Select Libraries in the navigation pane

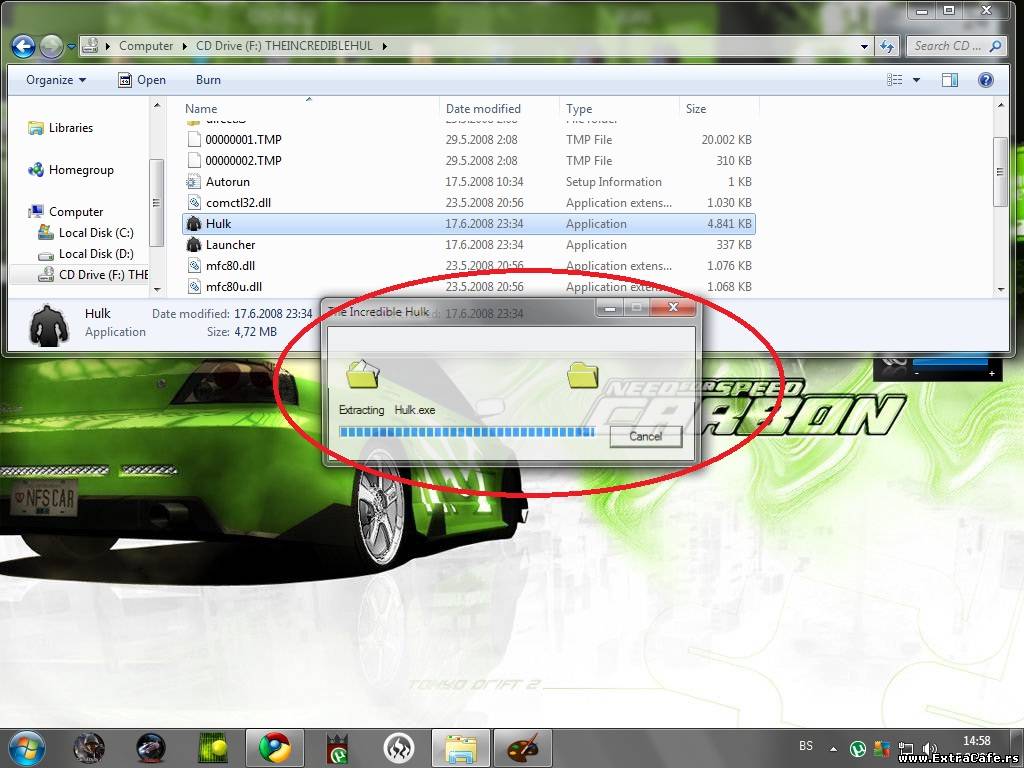click(61, 128)
